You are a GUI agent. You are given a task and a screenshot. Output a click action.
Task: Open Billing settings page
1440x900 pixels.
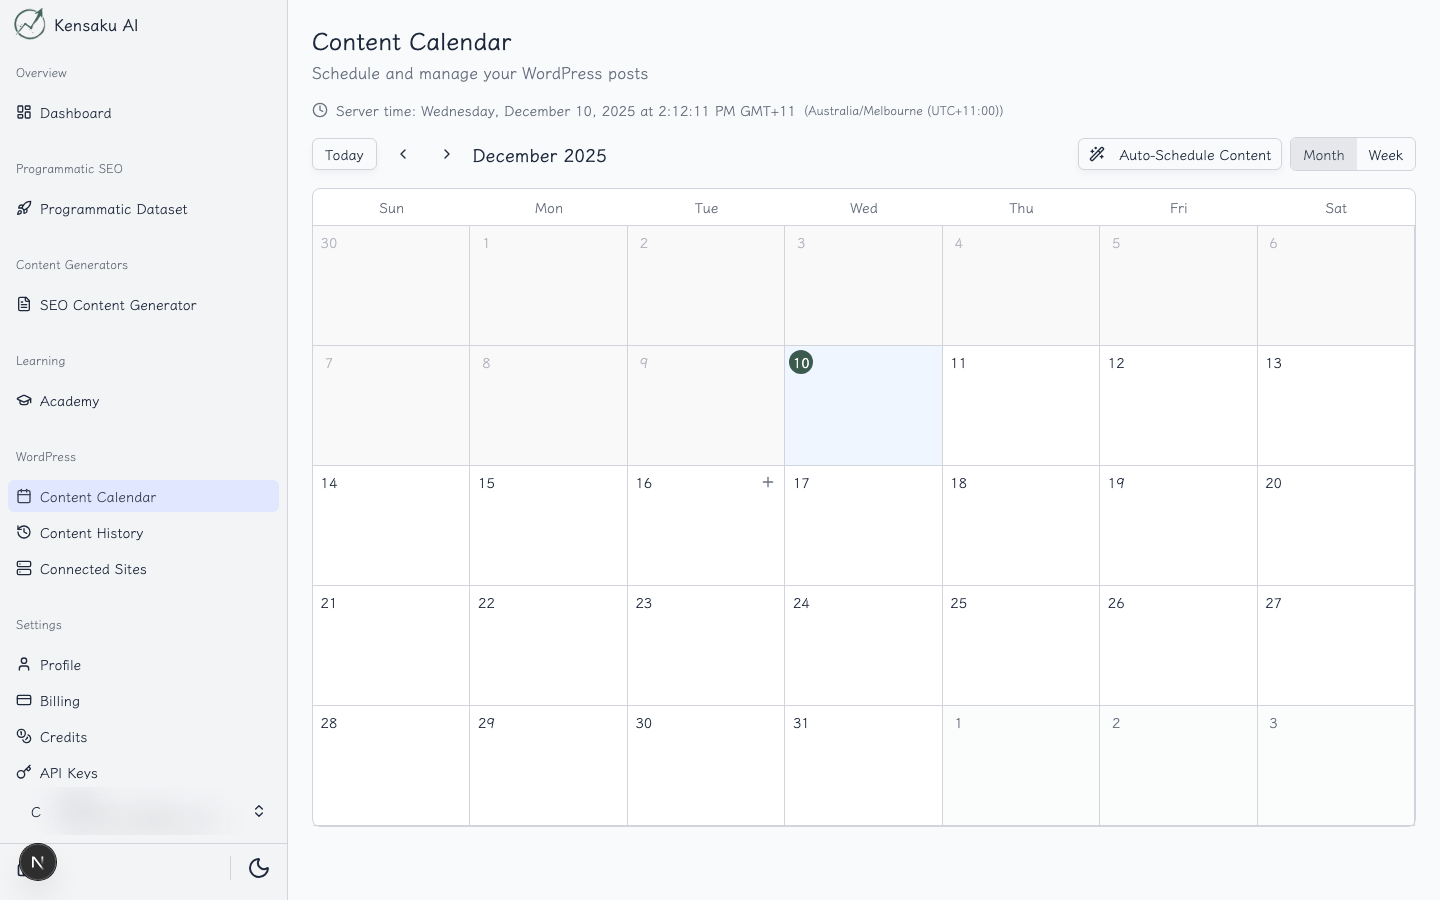point(60,701)
